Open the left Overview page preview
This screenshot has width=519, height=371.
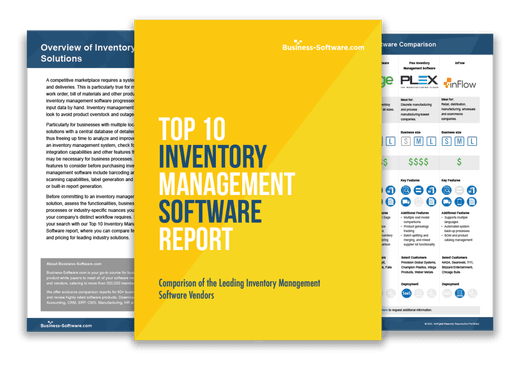[81, 181]
